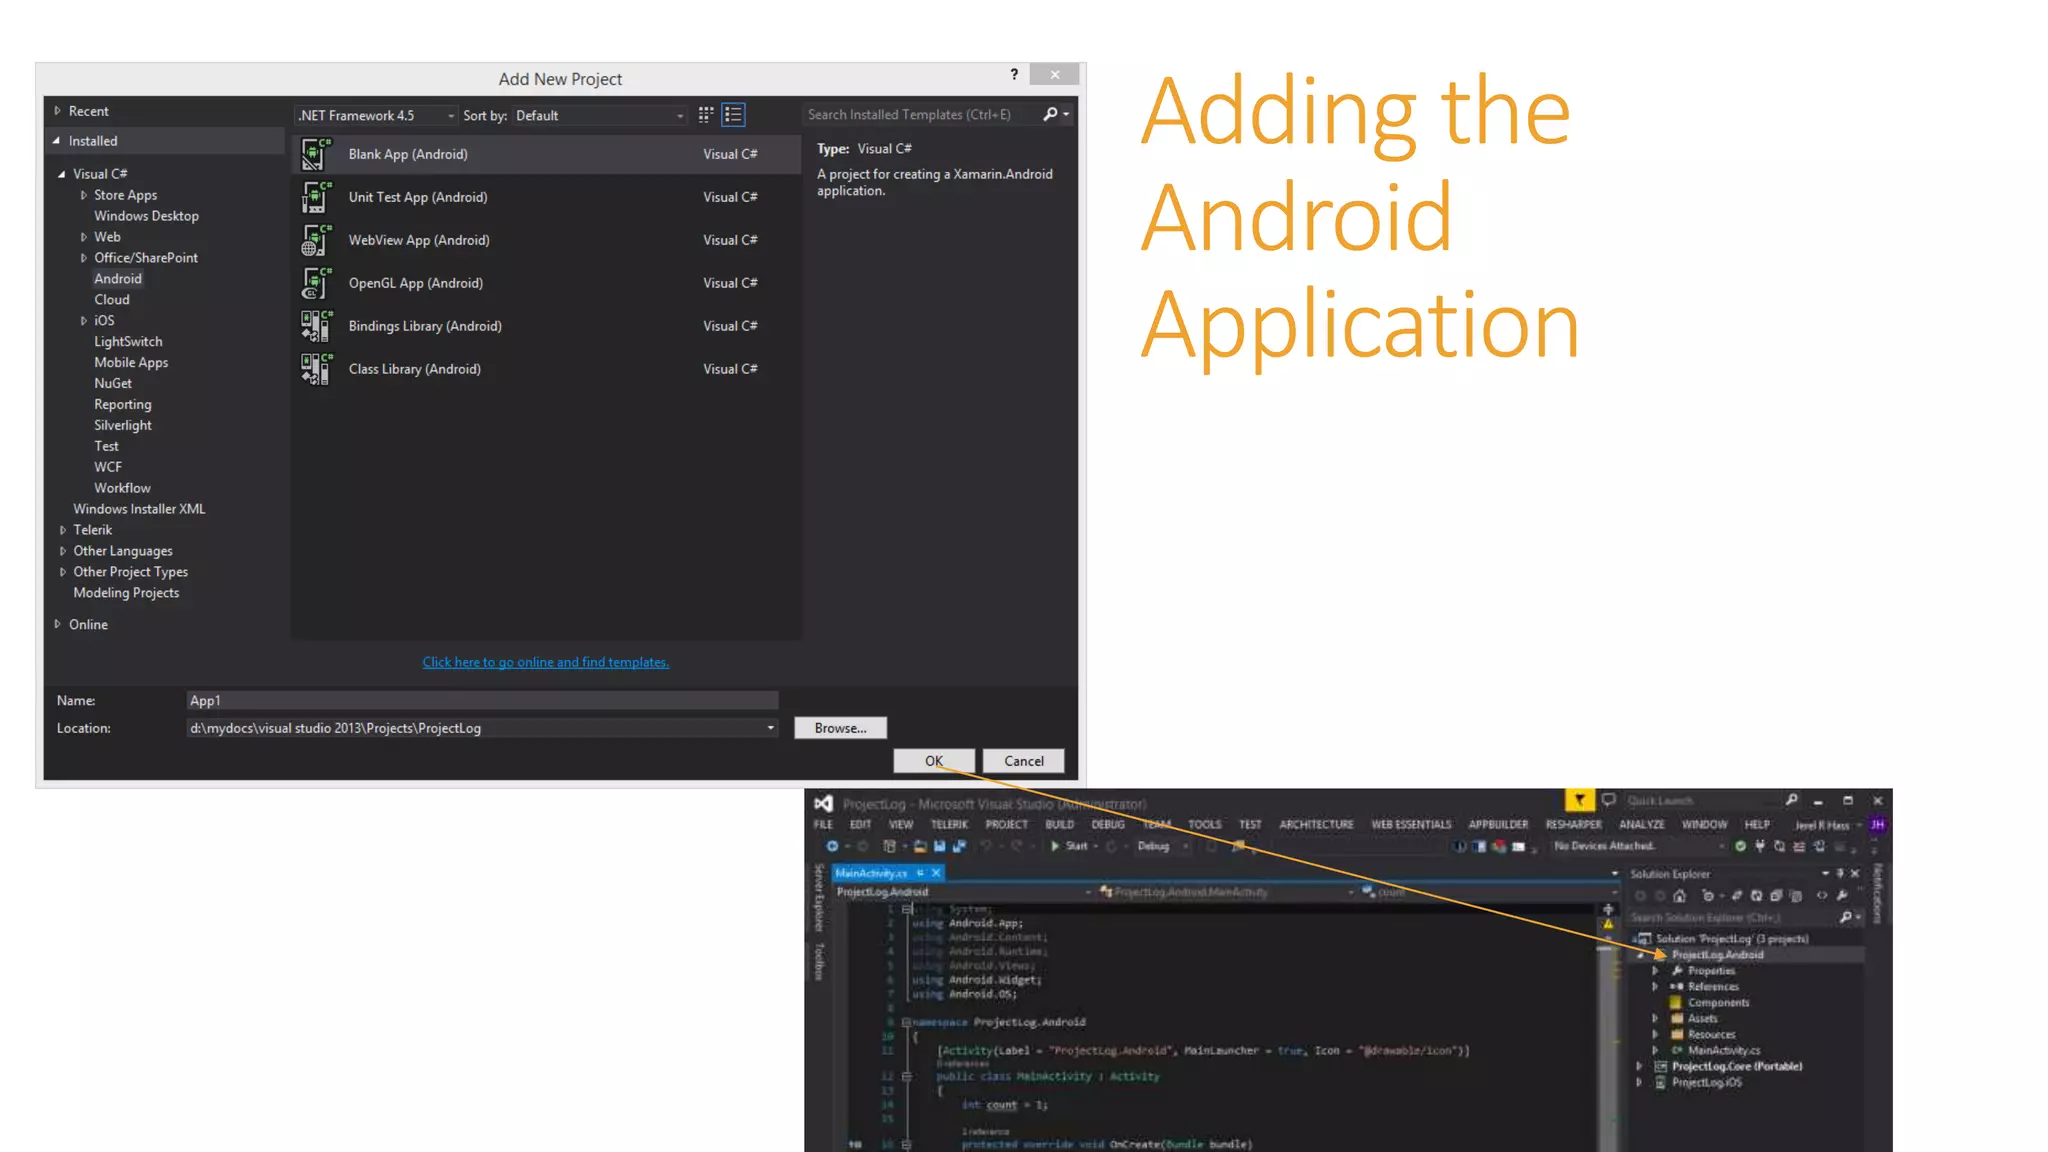Click the Toolbox side tab
This screenshot has height=1152, width=2048.
click(819, 961)
